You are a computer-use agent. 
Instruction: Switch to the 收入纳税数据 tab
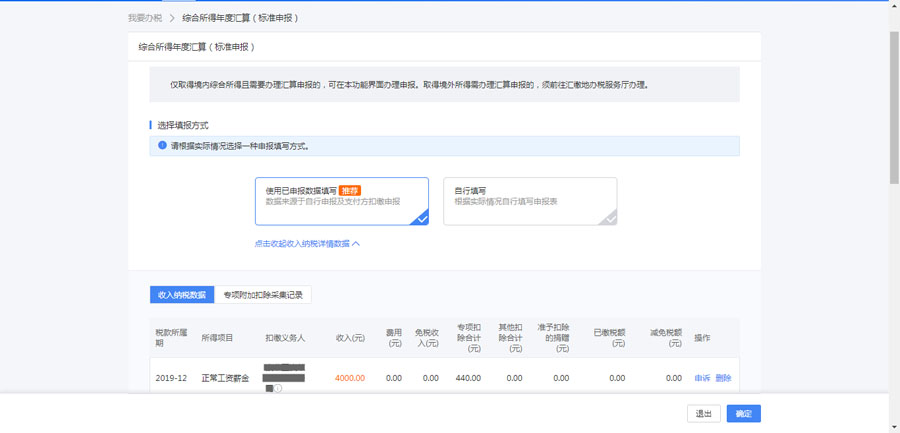pos(182,295)
